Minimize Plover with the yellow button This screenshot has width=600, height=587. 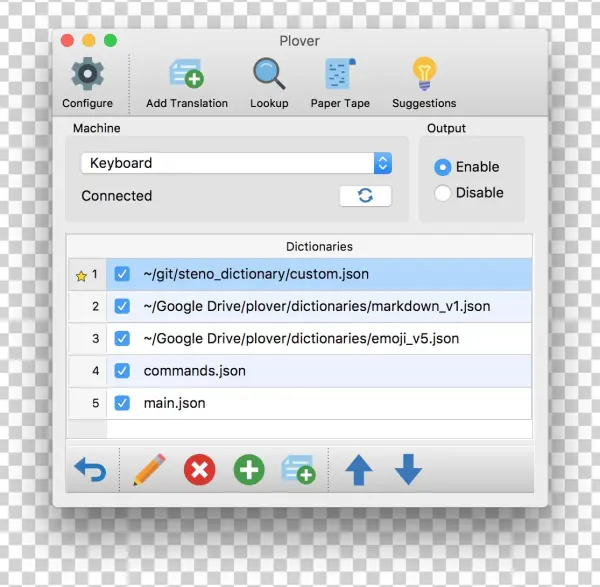click(x=89, y=41)
